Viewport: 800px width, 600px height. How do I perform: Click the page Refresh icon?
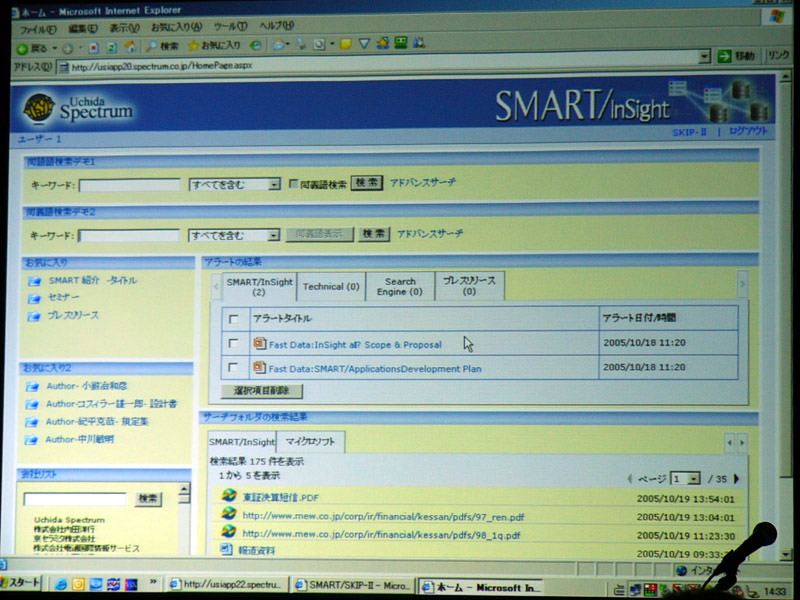112,48
